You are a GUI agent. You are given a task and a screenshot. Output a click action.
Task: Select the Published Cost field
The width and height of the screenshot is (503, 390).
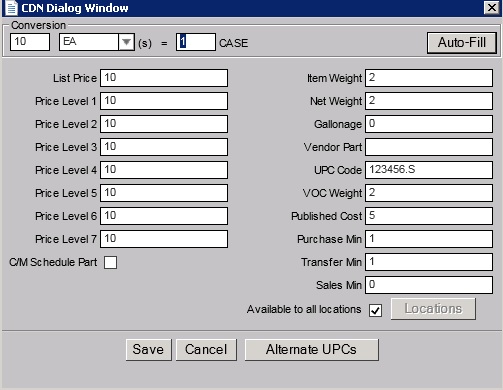[429, 216]
